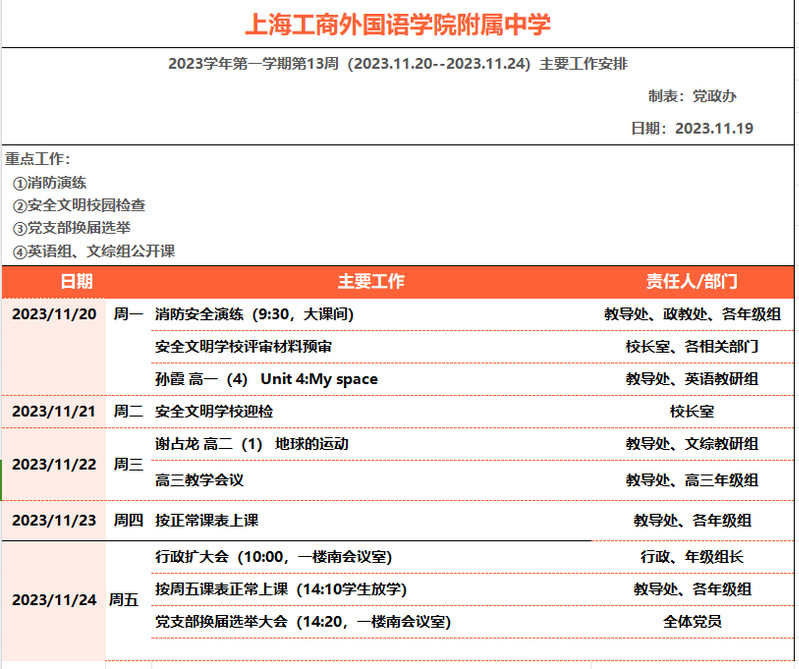Select the cell 按正常课表上课
The height and width of the screenshot is (669, 799).
tap(207, 520)
